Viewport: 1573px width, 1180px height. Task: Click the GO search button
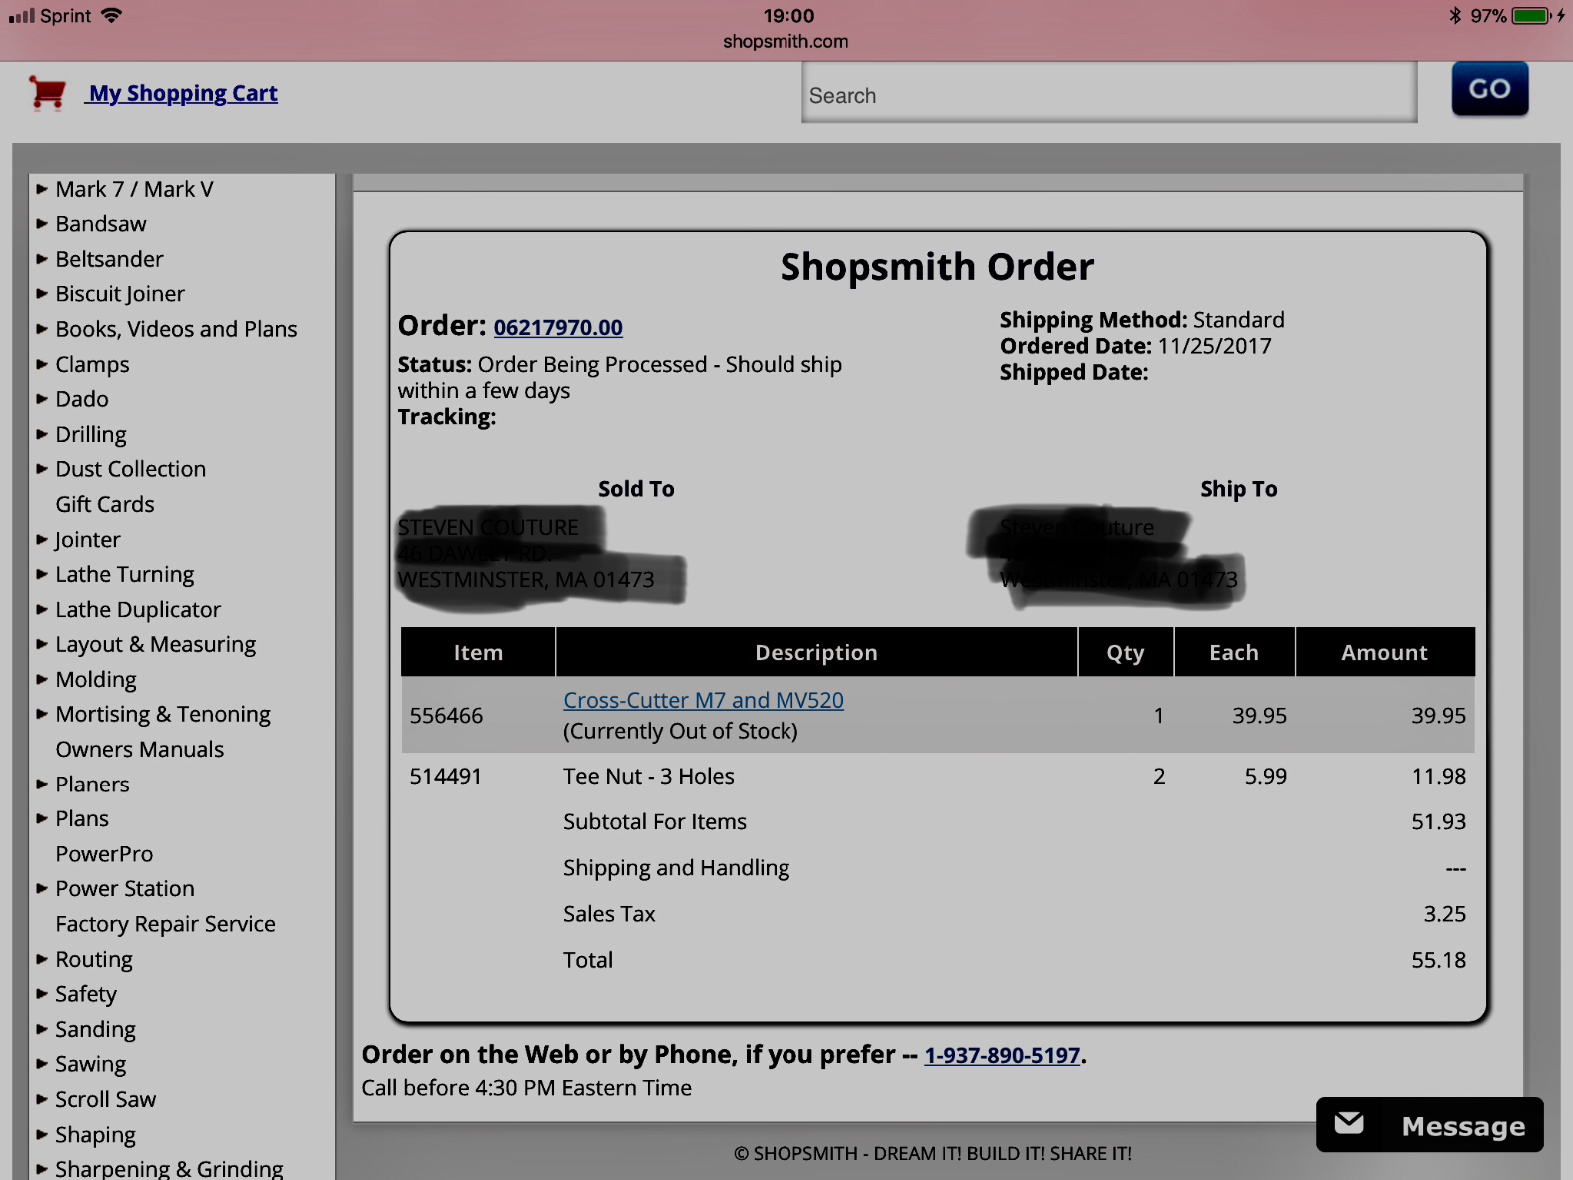(x=1489, y=88)
